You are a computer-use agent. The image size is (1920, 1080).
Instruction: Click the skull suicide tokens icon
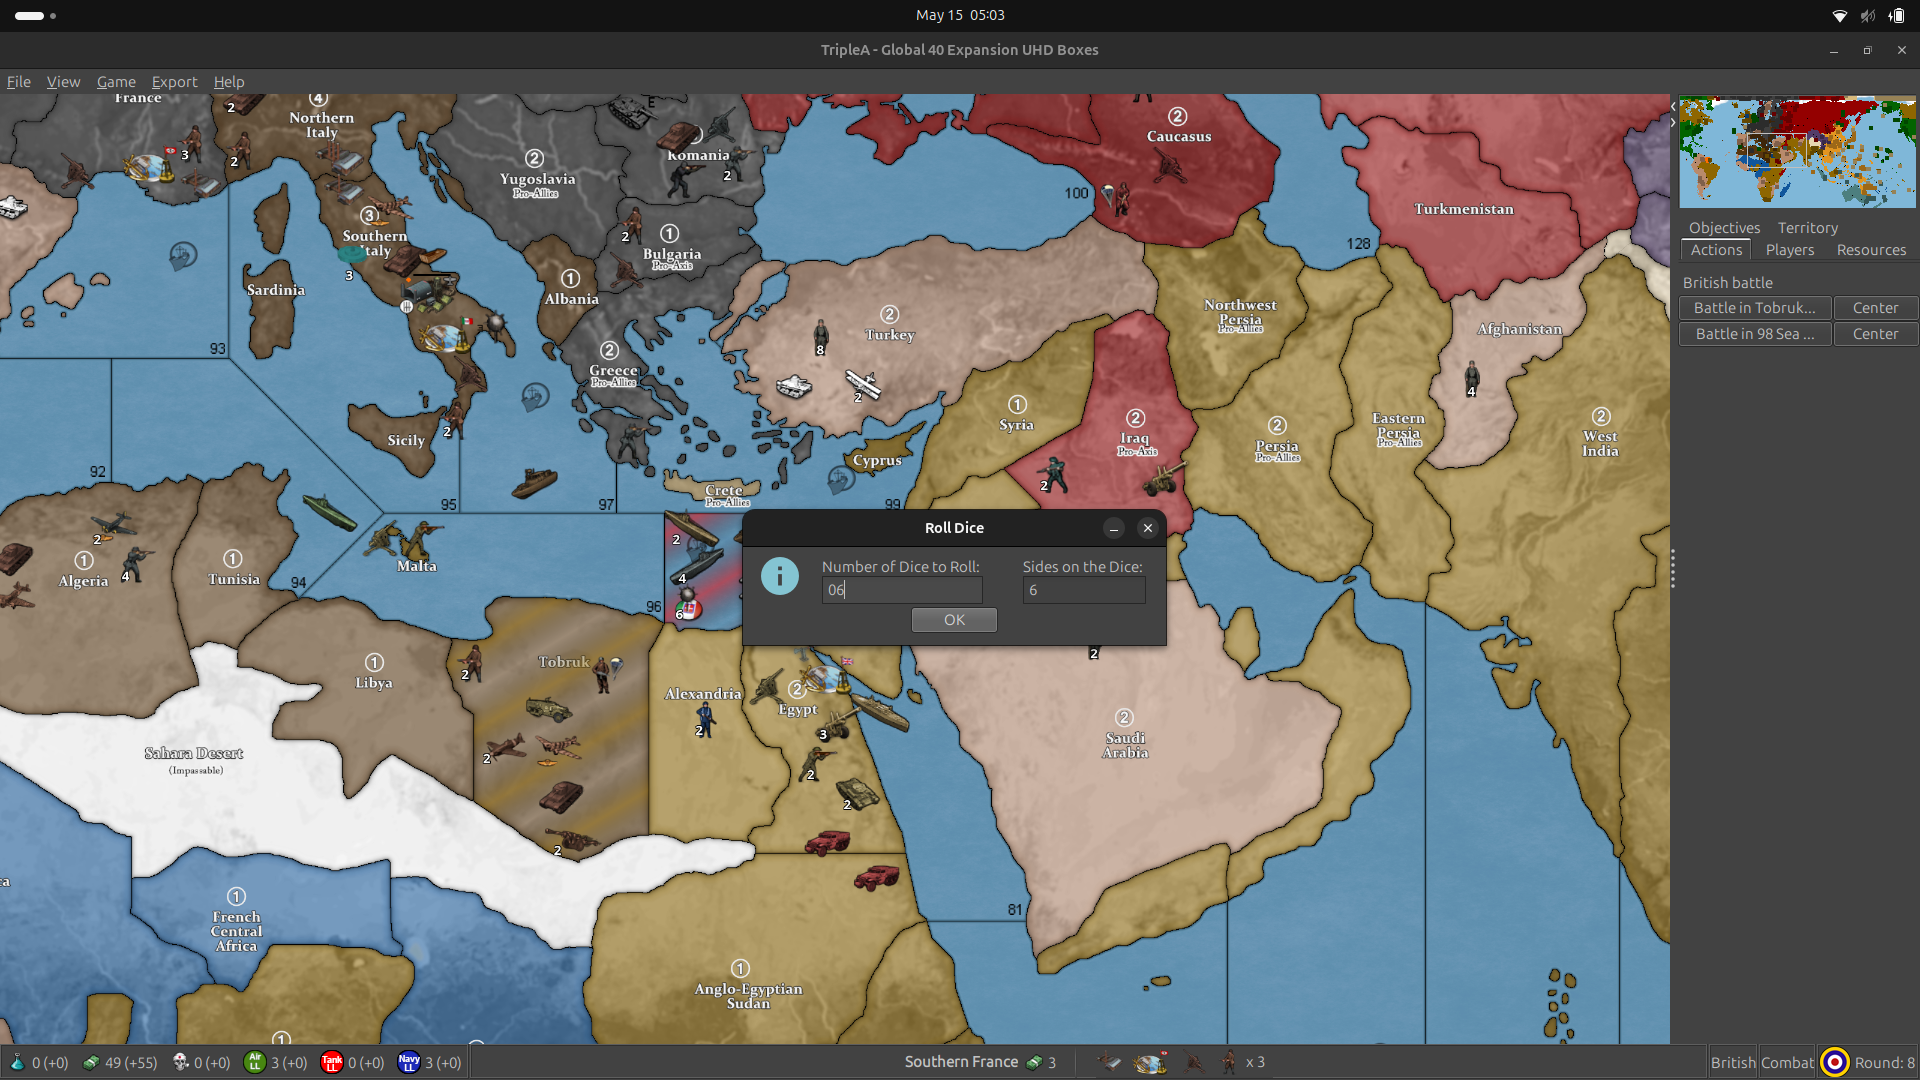pyautogui.click(x=181, y=1062)
